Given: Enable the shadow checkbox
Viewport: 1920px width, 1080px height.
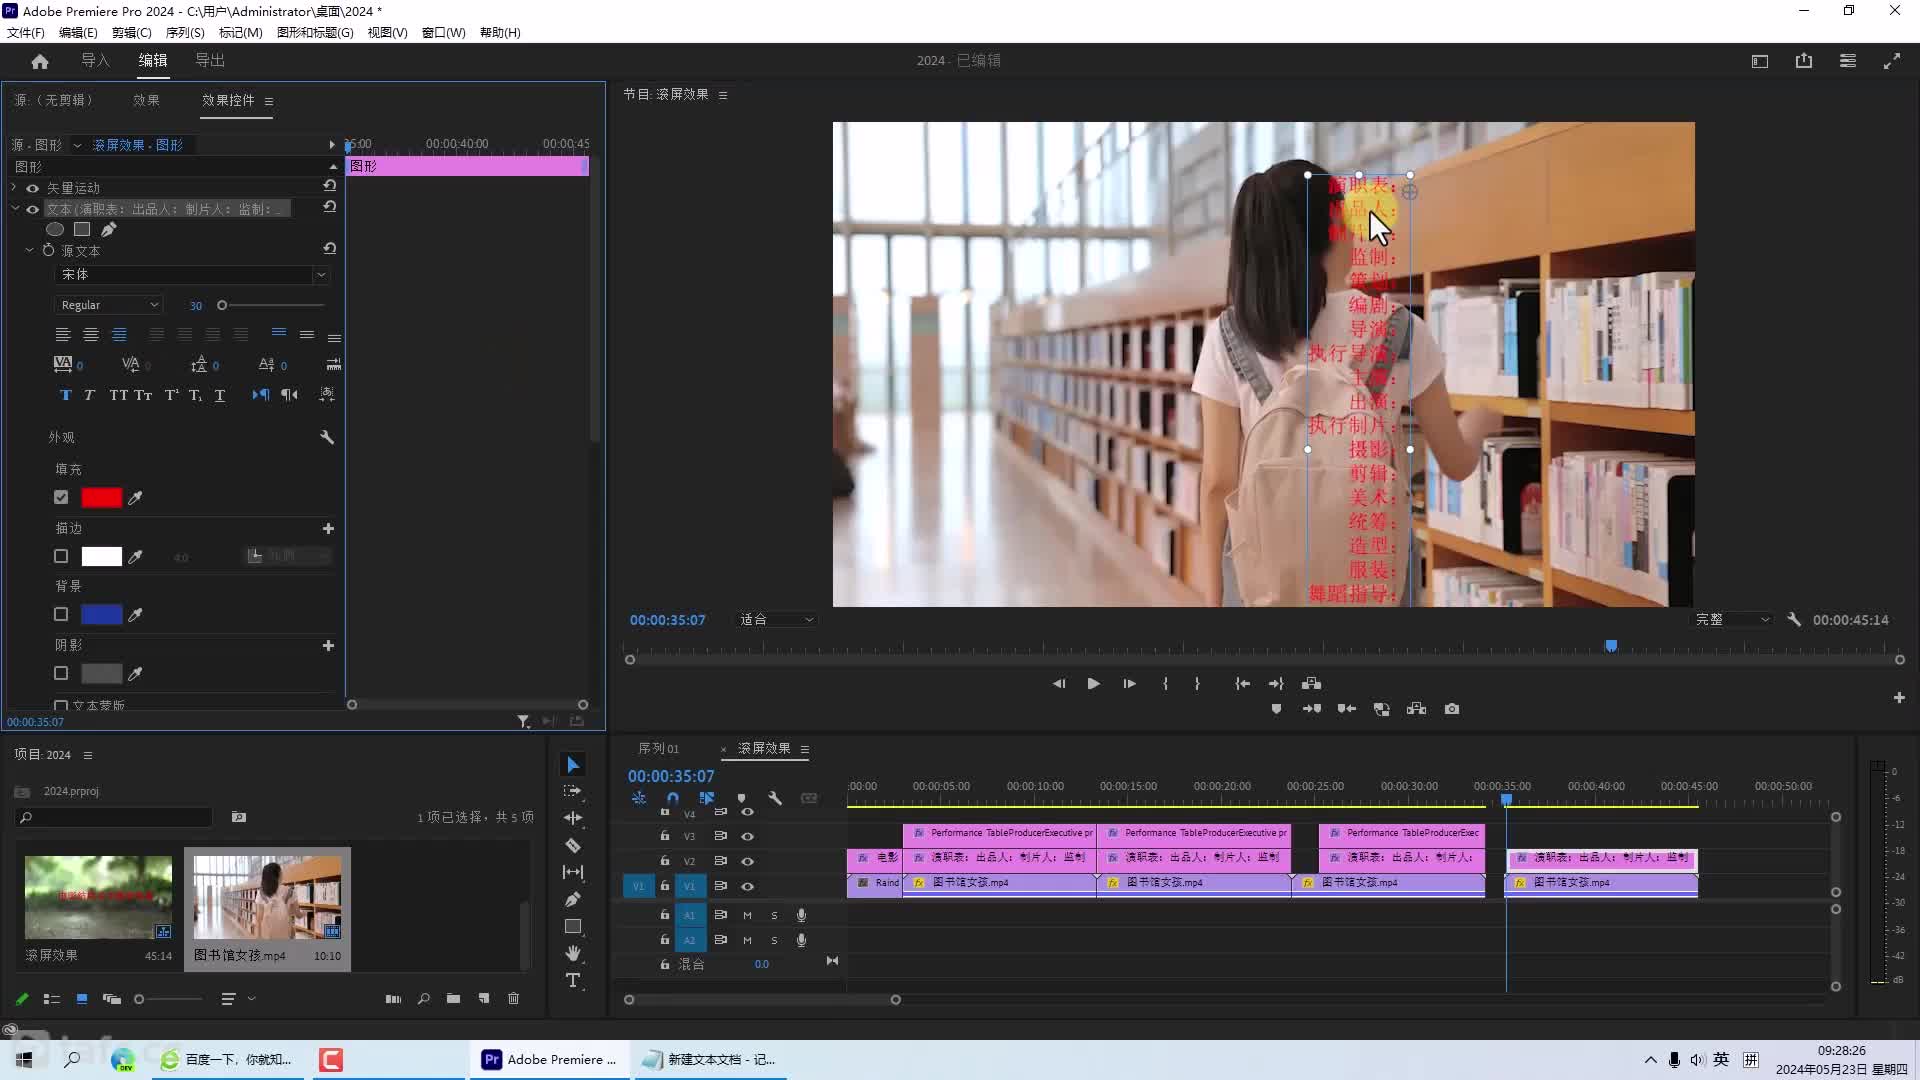Looking at the screenshot, I should [61, 673].
